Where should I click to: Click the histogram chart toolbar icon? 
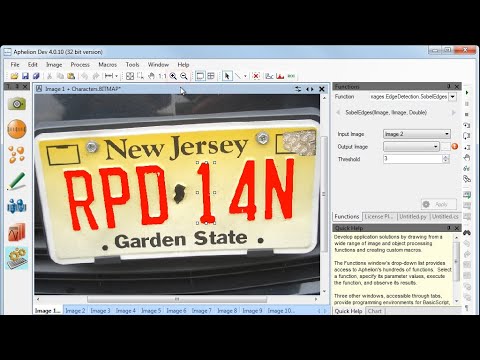click(280, 76)
